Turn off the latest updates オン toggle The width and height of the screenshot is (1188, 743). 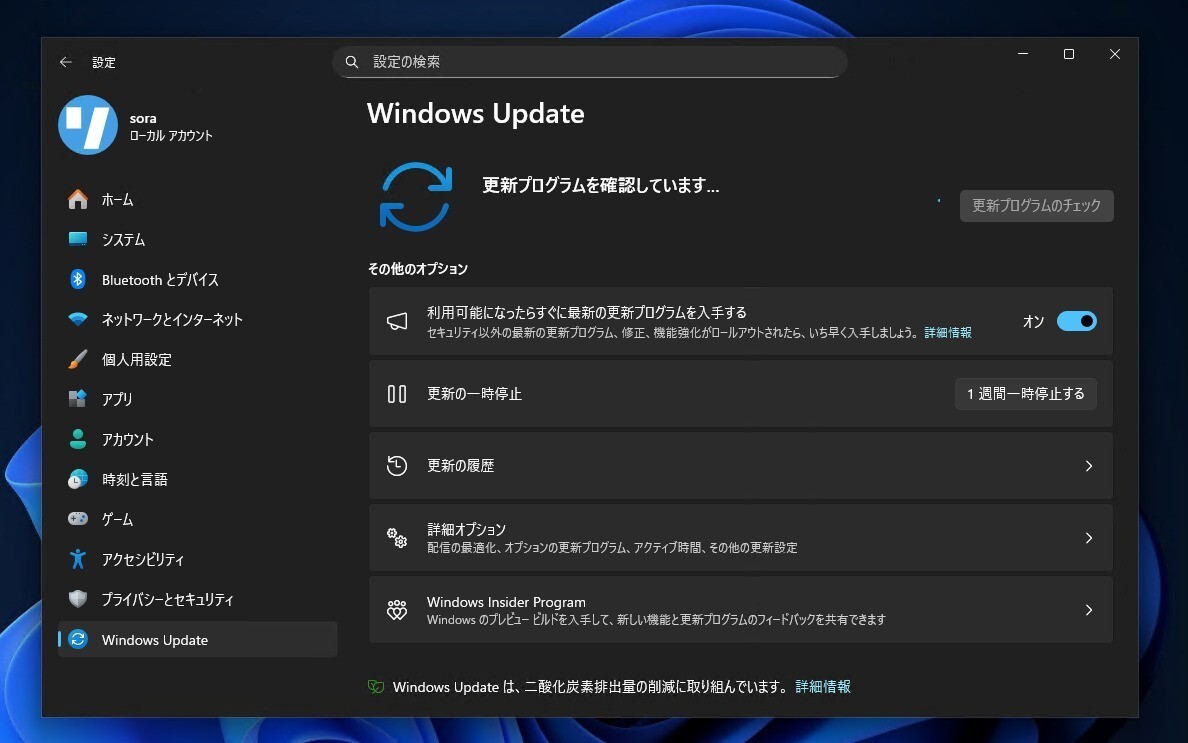(1077, 321)
